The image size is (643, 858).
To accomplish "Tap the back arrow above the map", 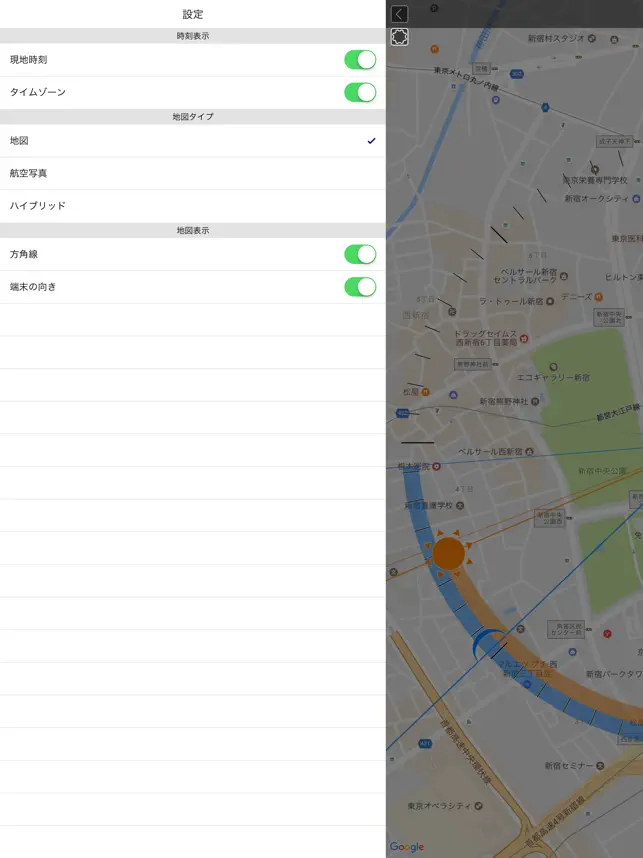I will [399, 14].
